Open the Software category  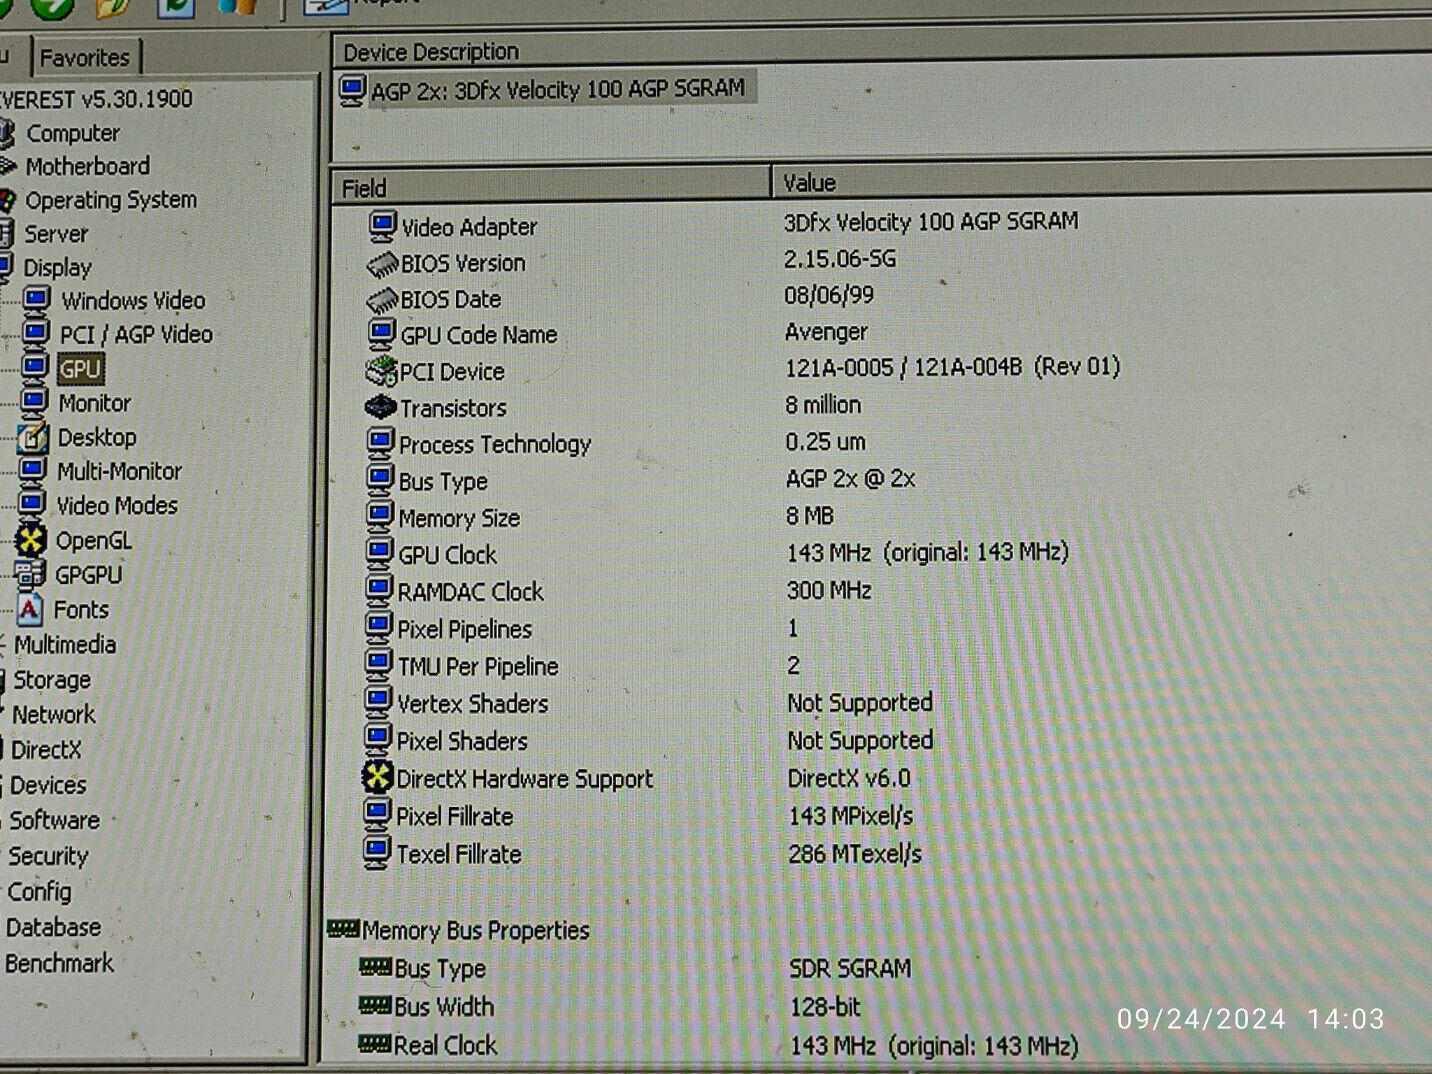[x=54, y=820]
